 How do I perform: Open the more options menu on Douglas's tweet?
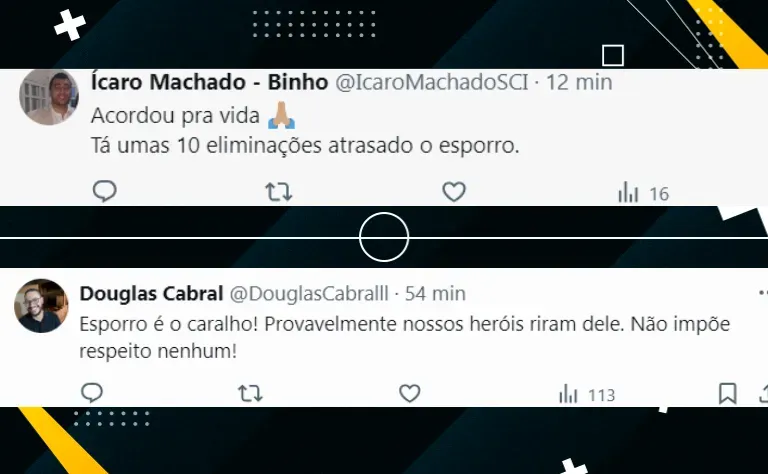click(763, 293)
